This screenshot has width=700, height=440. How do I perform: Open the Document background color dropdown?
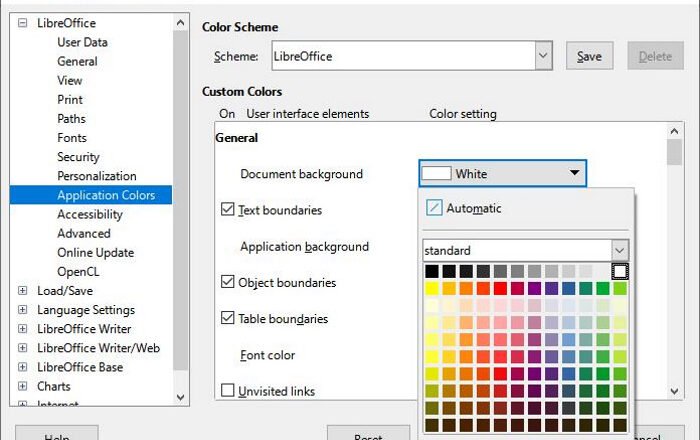503,173
